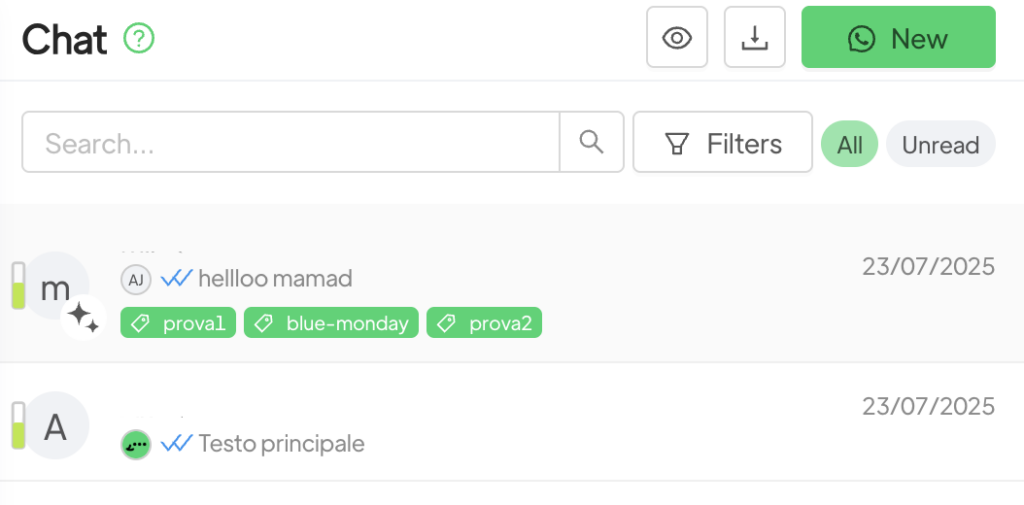Click the battery level indicator beside avatar m
This screenshot has height=505, width=1024.
tap(18, 285)
